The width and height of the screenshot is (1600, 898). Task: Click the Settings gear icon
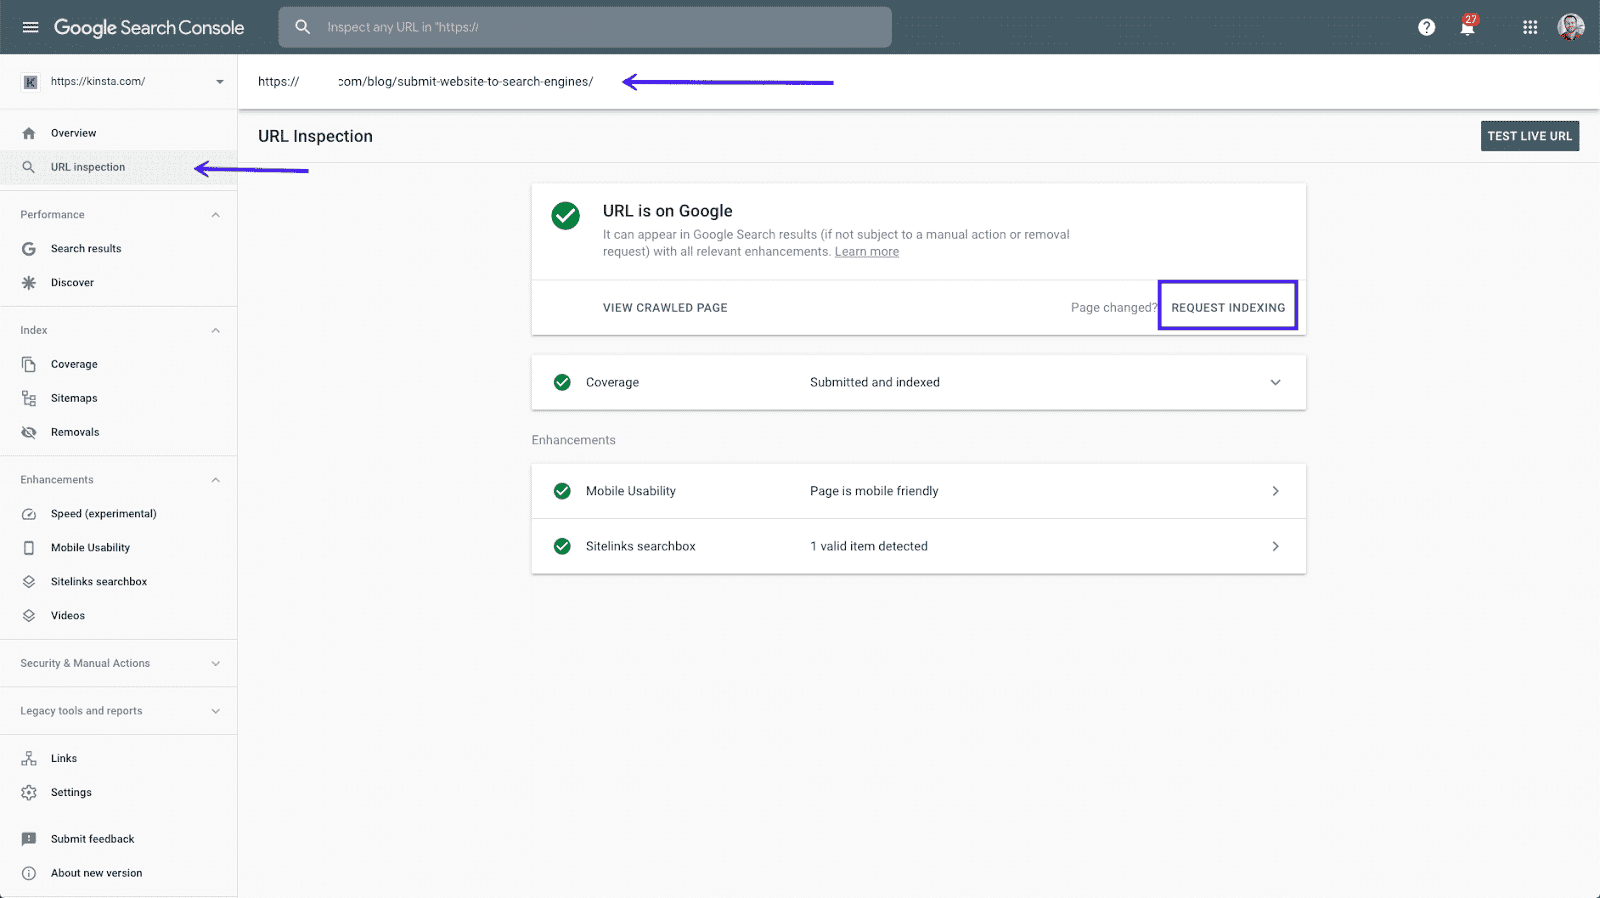(x=29, y=792)
